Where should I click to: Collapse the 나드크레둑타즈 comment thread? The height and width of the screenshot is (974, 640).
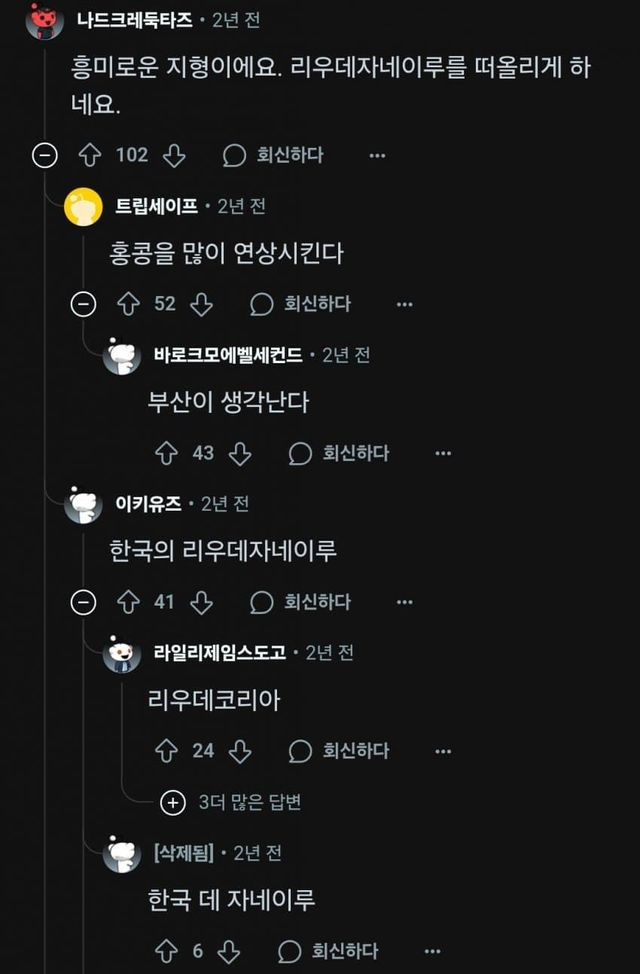coord(45,155)
